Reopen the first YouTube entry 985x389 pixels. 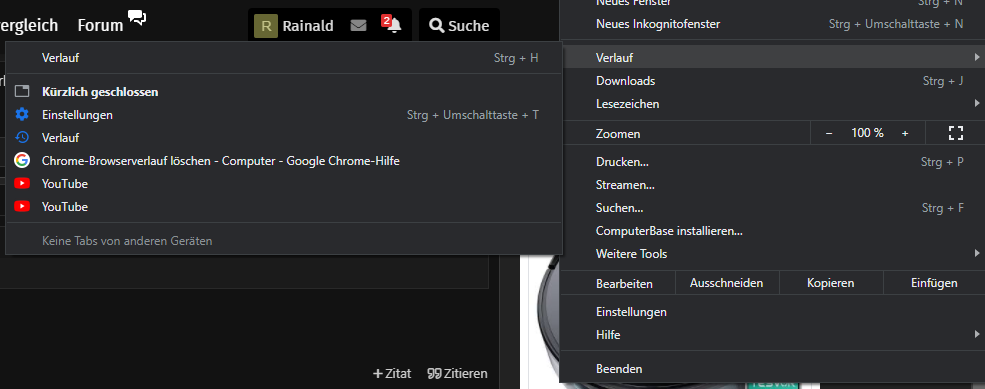(284, 184)
